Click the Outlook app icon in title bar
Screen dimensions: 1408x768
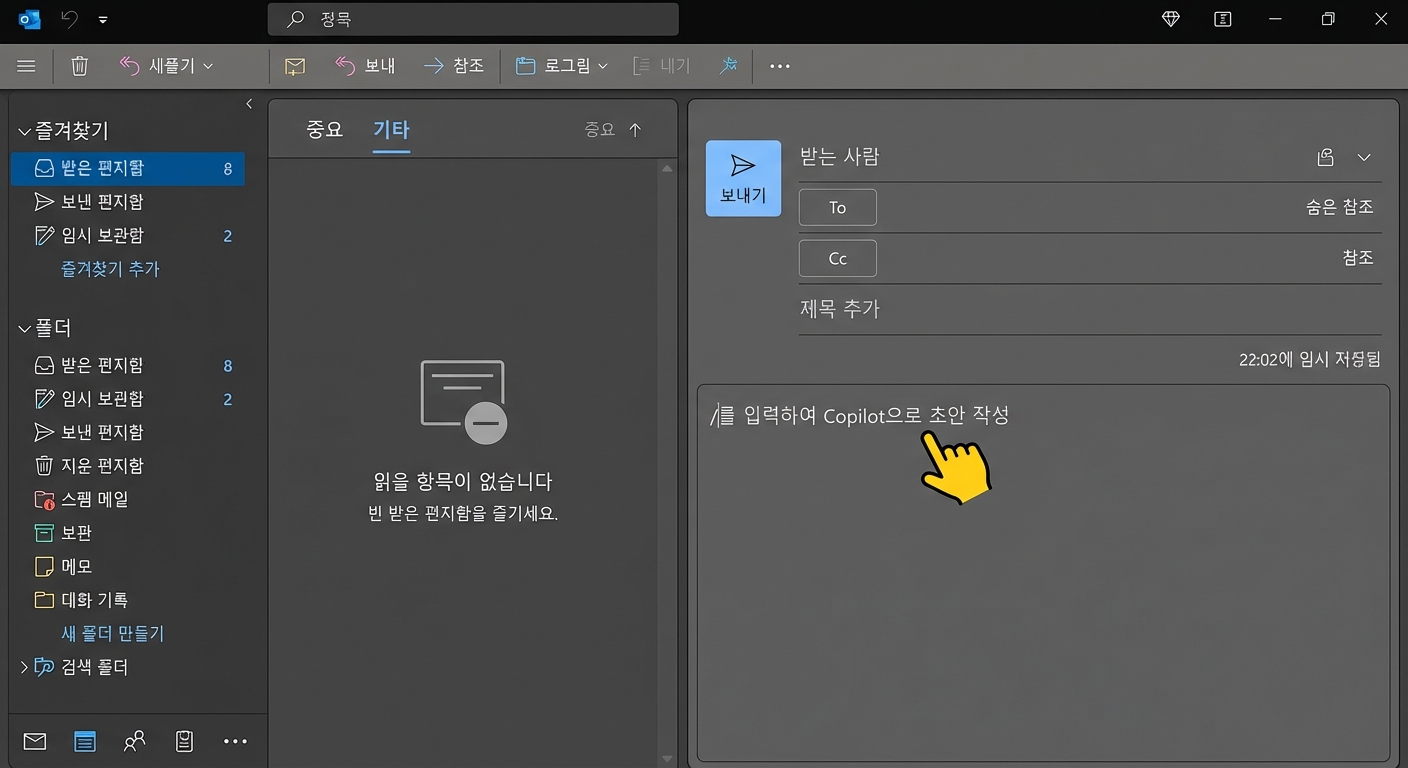30,19
